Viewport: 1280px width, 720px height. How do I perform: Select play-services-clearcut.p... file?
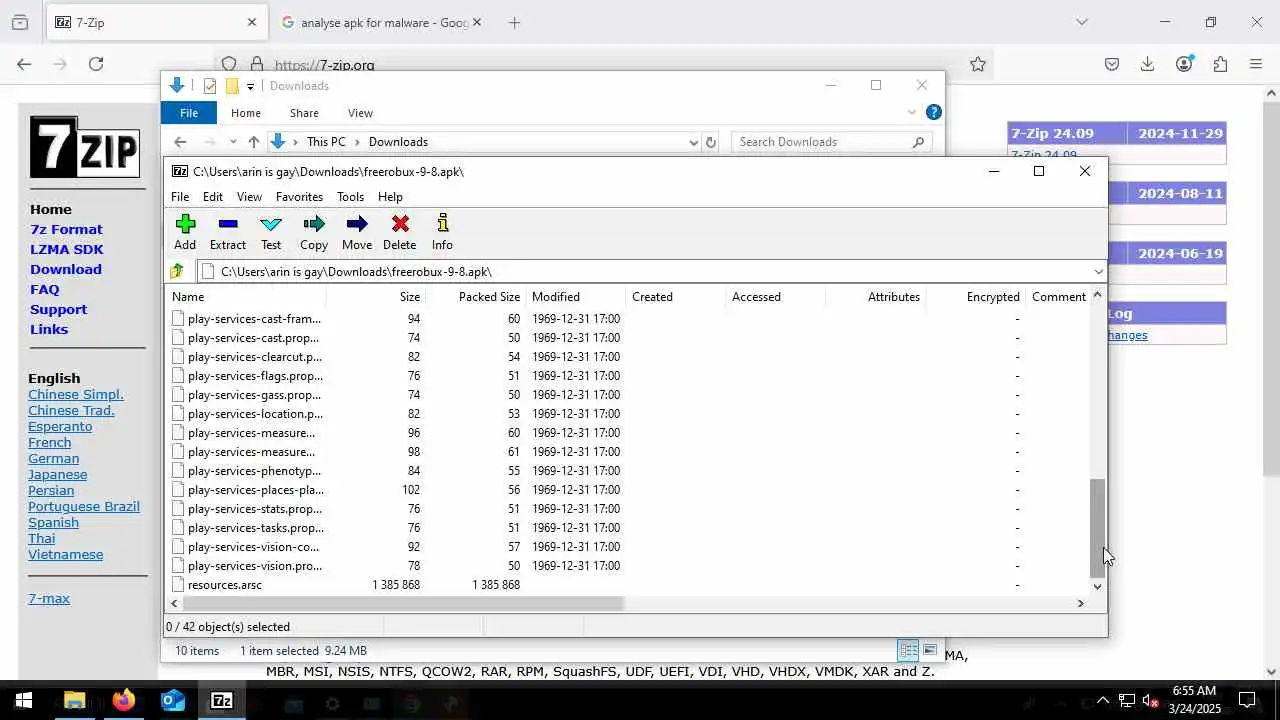click(255, 357)
